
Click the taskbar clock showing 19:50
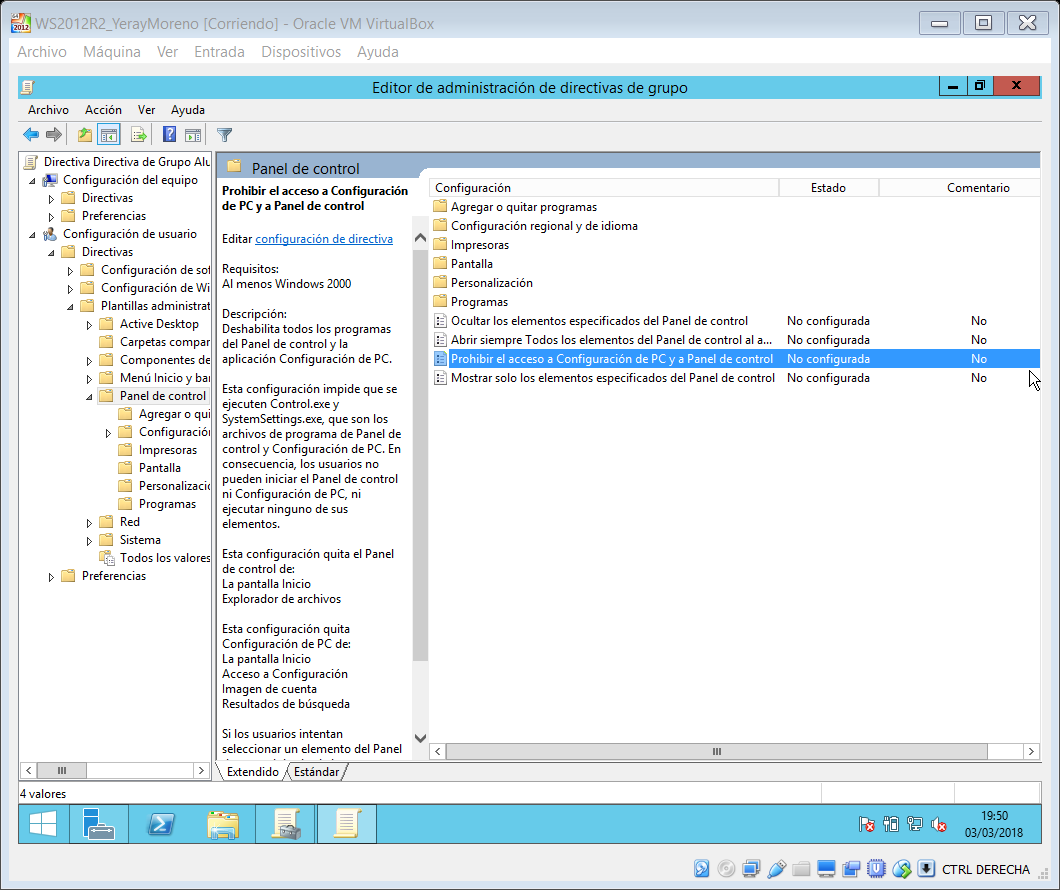pos(994,824)
